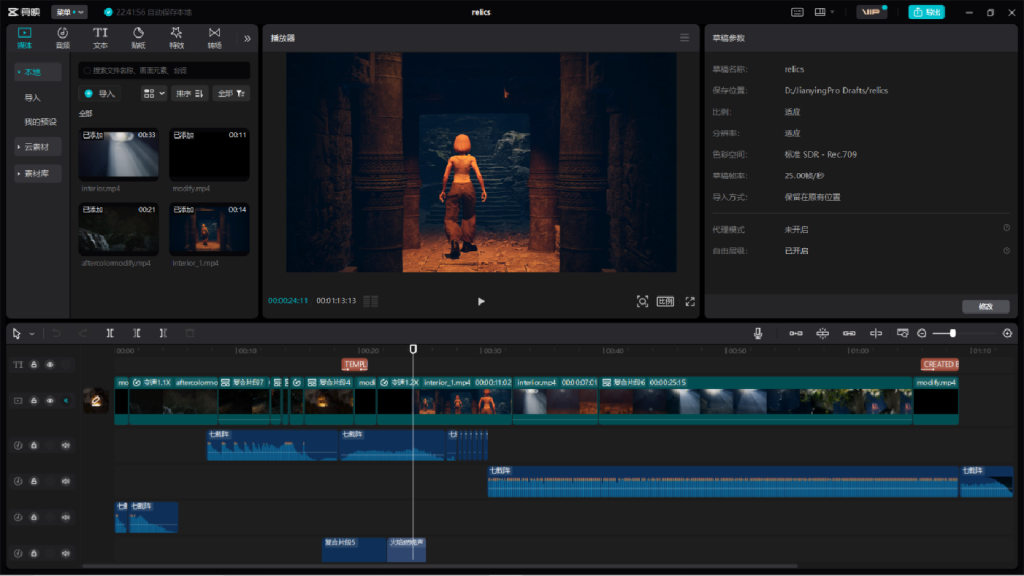The height and width of the screenshot is (576, 1024).
Task: Mute the first audio track speaker
Action: [66, 445]
